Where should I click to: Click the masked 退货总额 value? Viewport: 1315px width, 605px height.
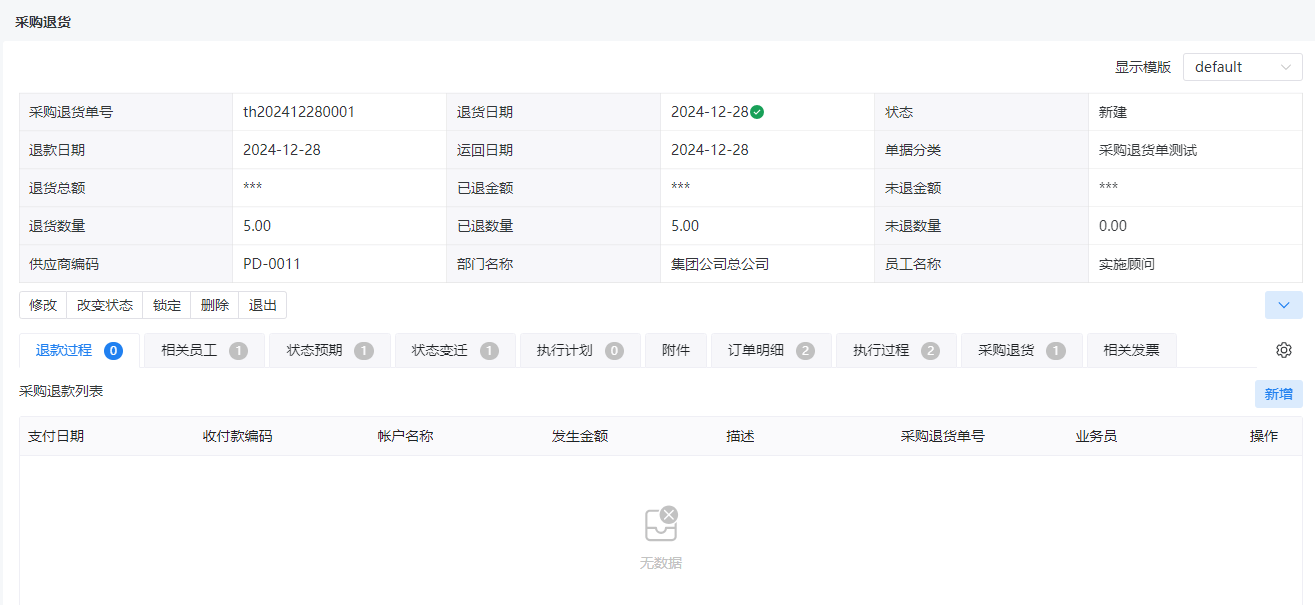253,188
